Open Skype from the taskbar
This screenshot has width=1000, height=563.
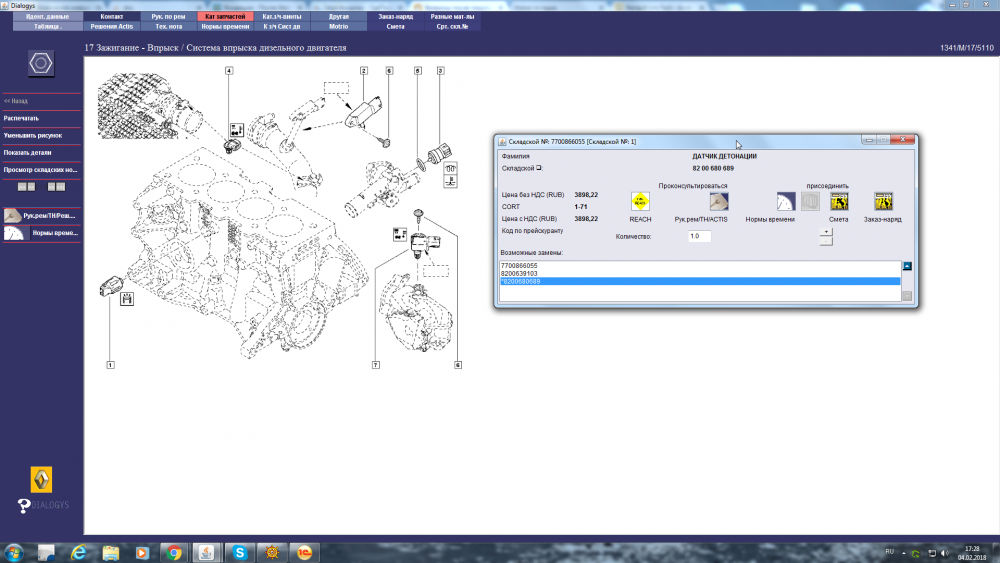tap(240, 553)
